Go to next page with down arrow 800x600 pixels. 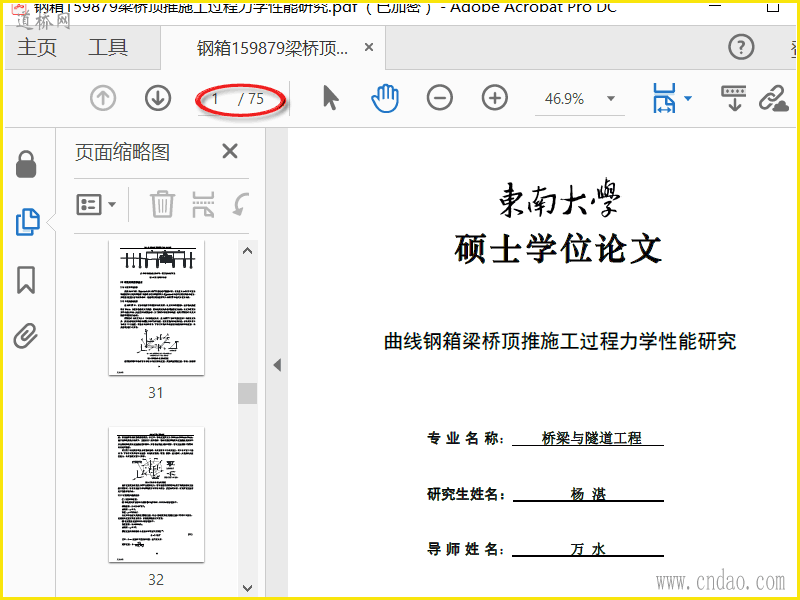158,98
